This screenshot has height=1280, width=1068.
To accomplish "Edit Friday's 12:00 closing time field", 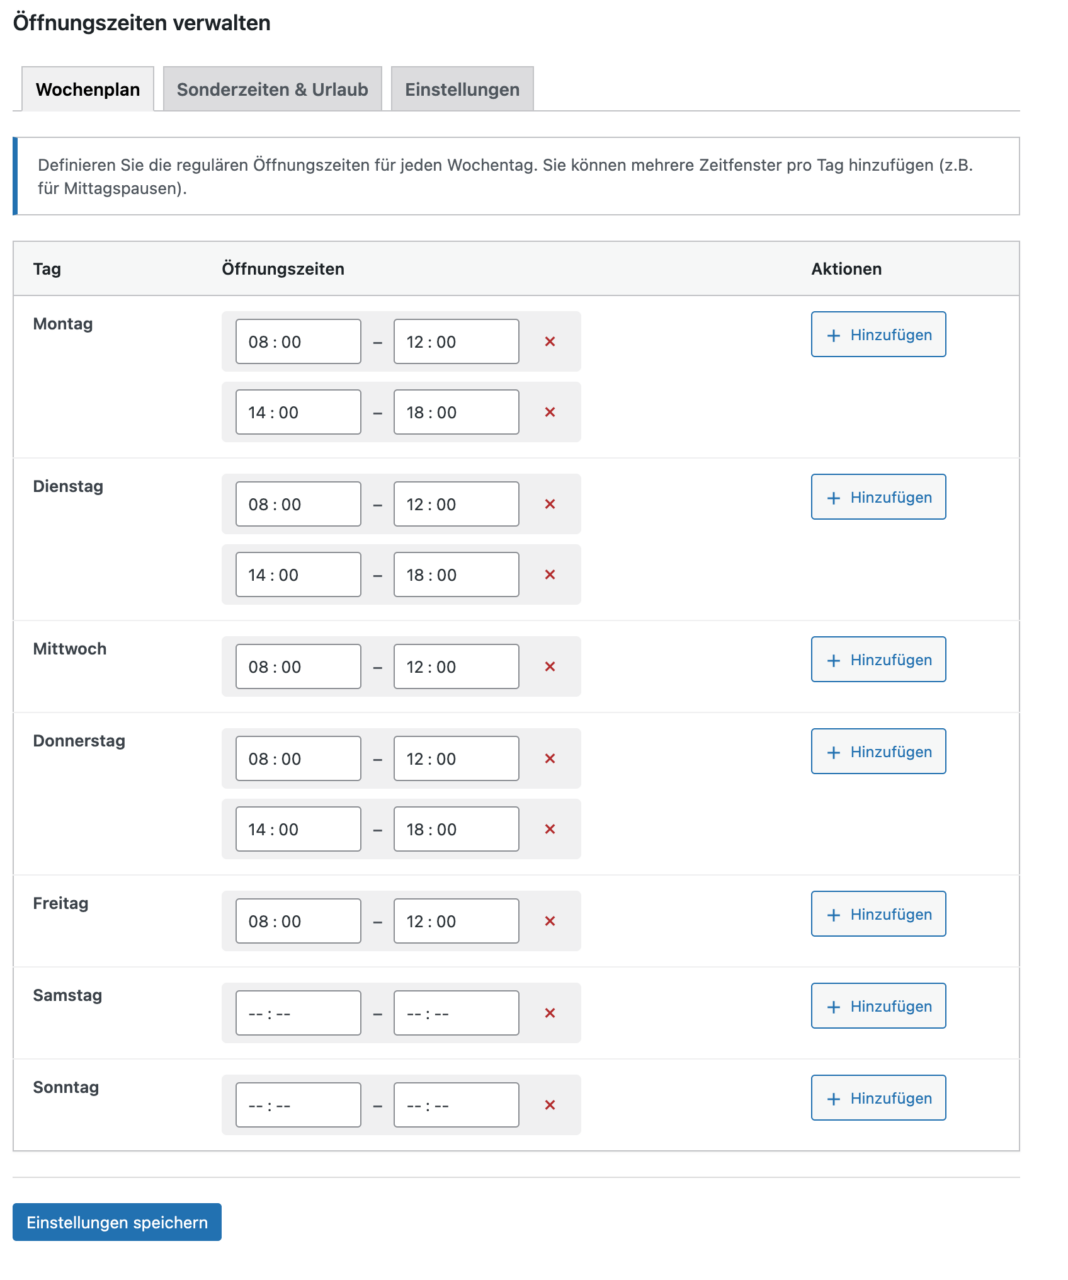I will pyautogui.click(x=456, y=921).
